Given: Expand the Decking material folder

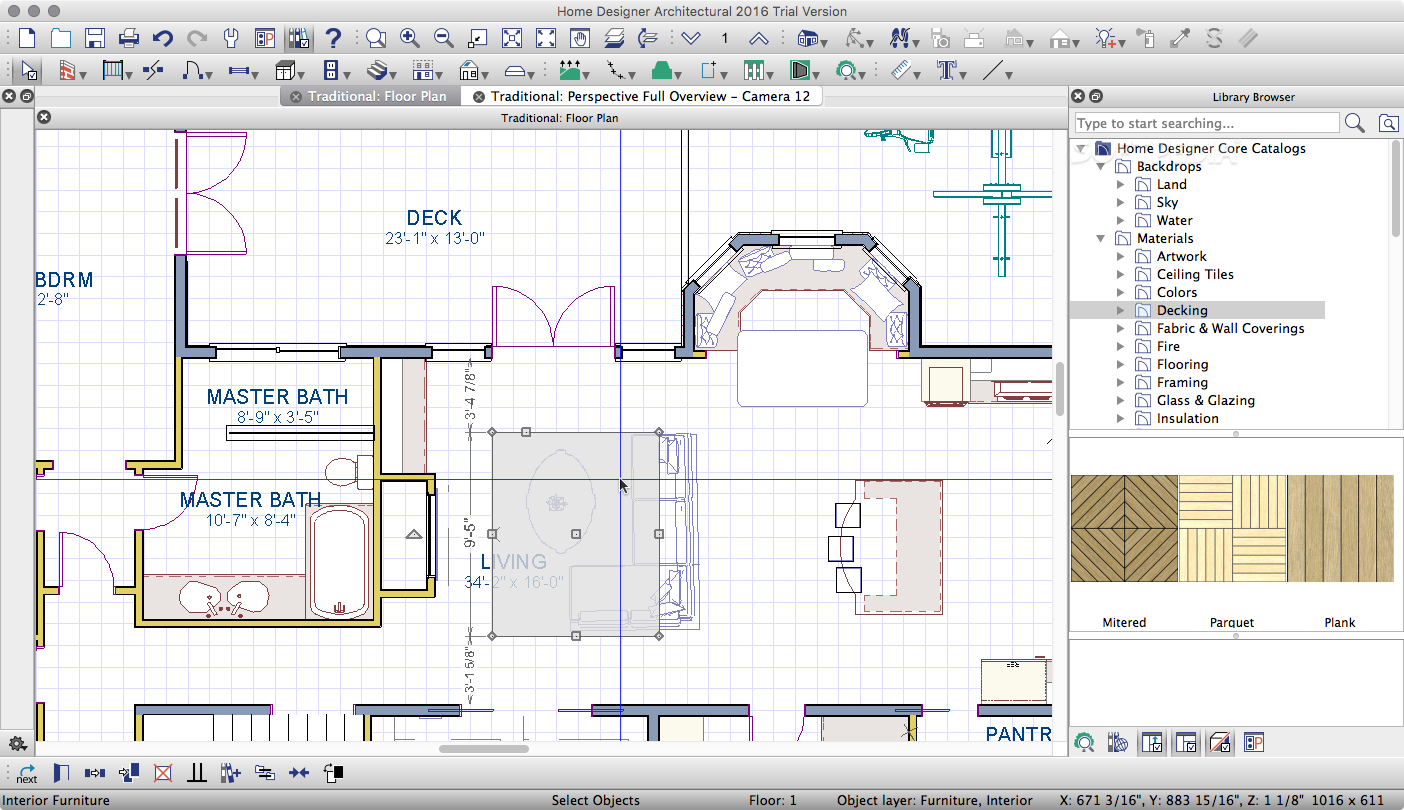Looking at the screenshot, I should pos(1120,310).
